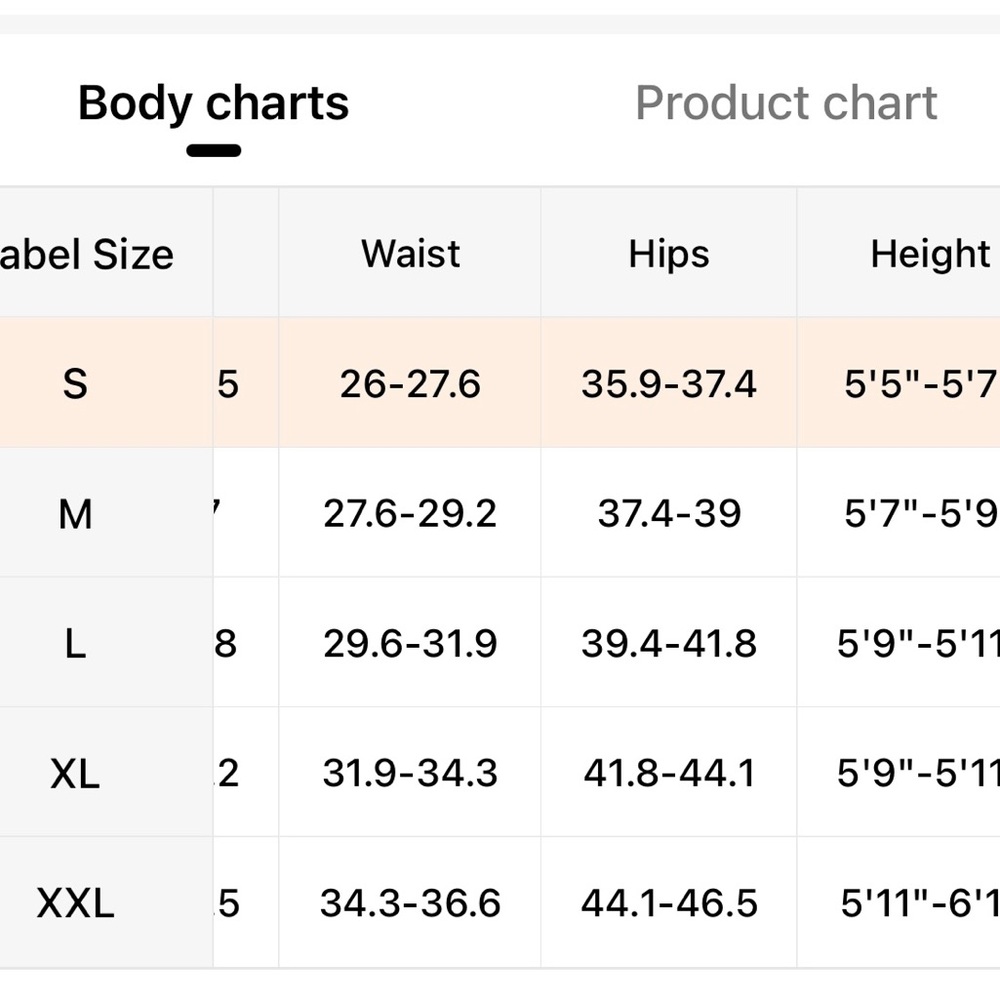Click the M hips value 37.4-39

(x=668, y=514)
